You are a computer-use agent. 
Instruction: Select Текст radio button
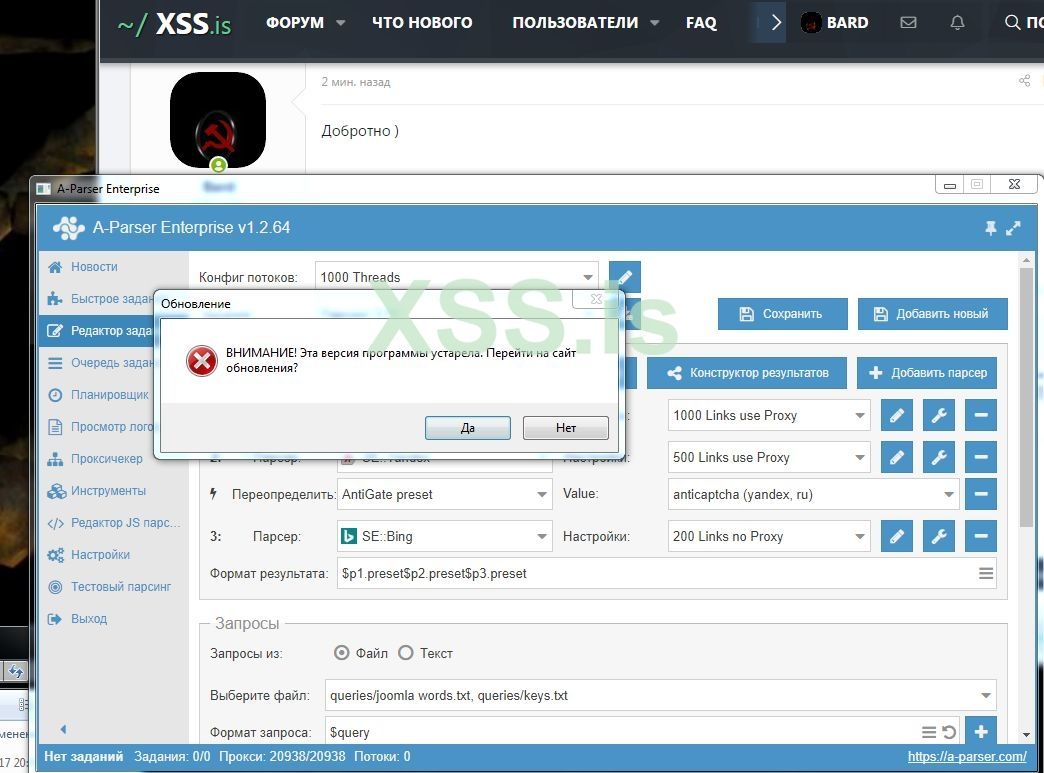click(x=405, y=653)
